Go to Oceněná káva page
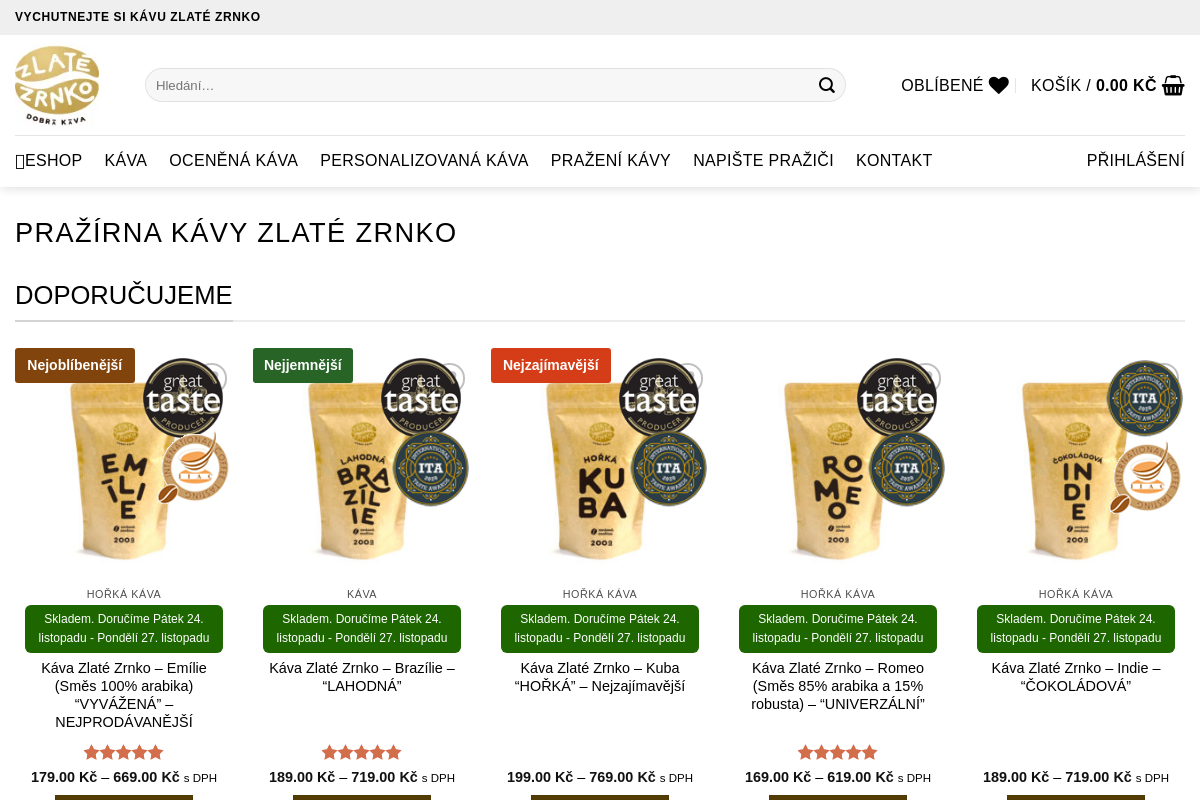 (x=234, y=161)
